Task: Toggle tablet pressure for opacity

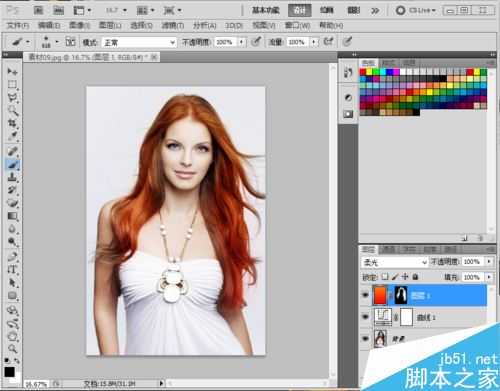Action: (x=256, y=42)
